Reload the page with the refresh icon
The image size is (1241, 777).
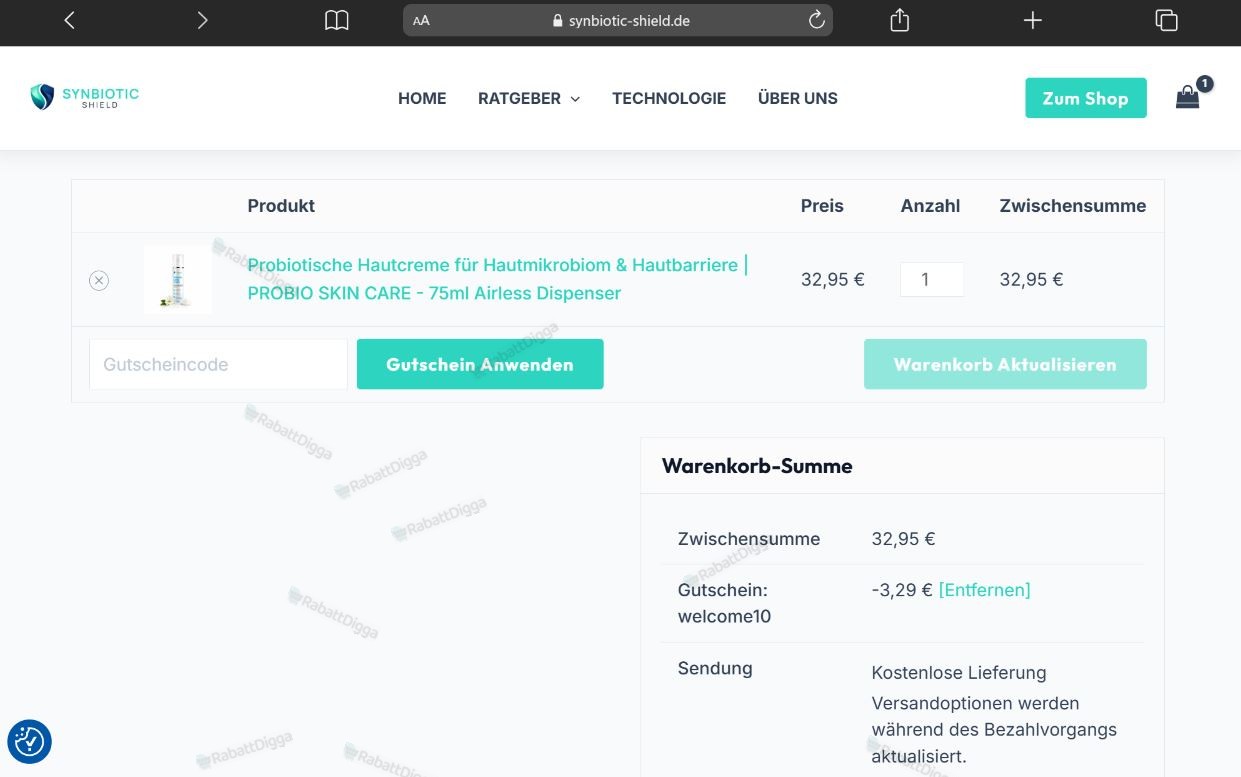click(x=817, y=20)
